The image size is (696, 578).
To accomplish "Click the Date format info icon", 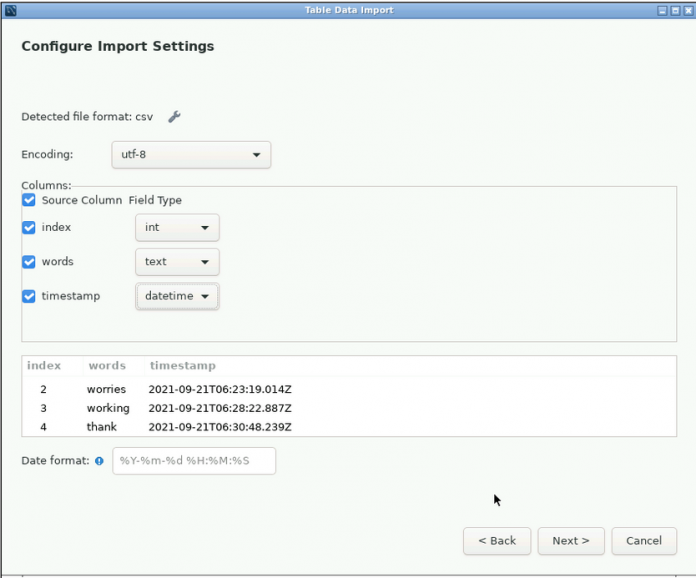I will pos(99,461).
